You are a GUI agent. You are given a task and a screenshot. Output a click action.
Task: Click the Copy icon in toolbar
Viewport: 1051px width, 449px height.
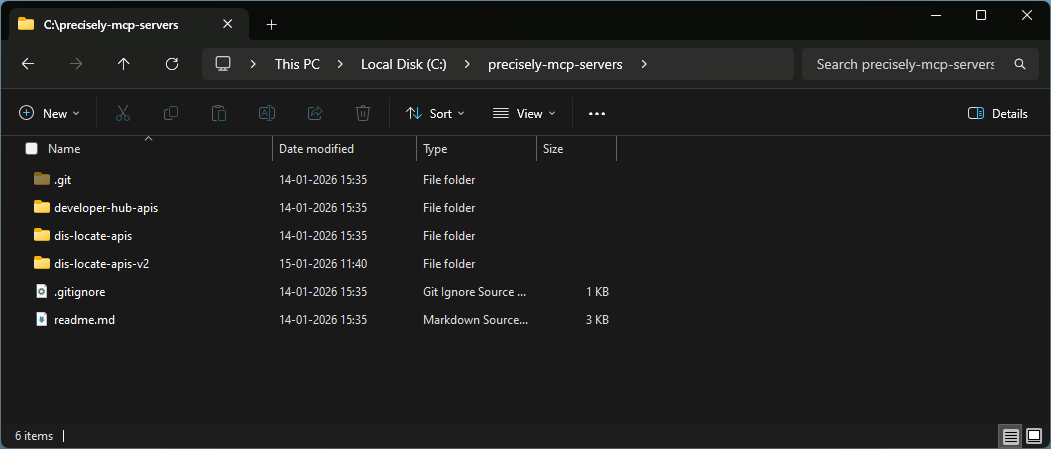pyautogui.click(x=171, y=114)
